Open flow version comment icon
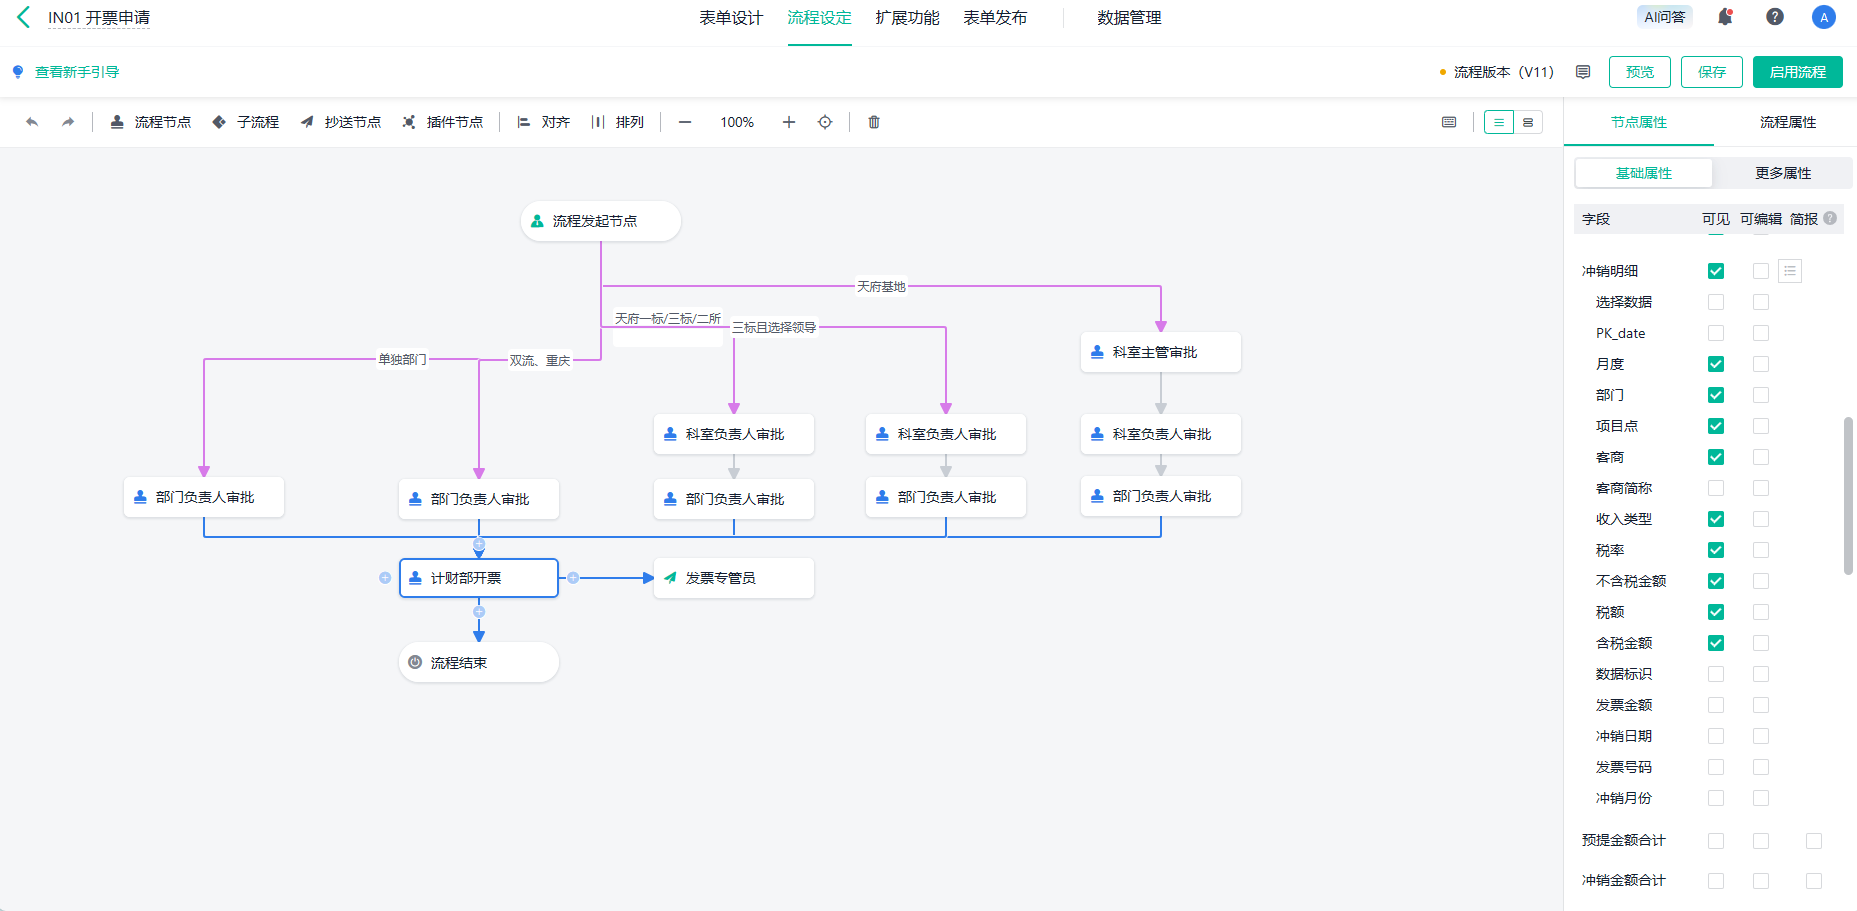 pos(1583,72)
